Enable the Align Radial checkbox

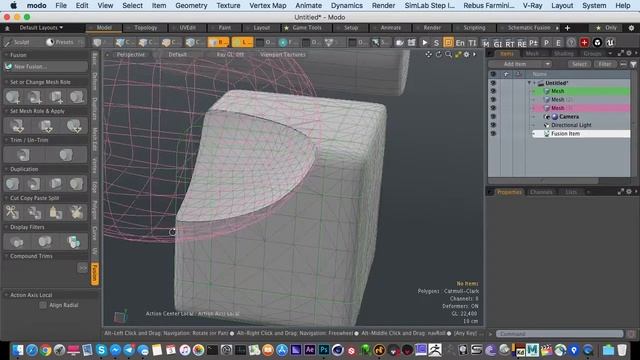(43, 305)
